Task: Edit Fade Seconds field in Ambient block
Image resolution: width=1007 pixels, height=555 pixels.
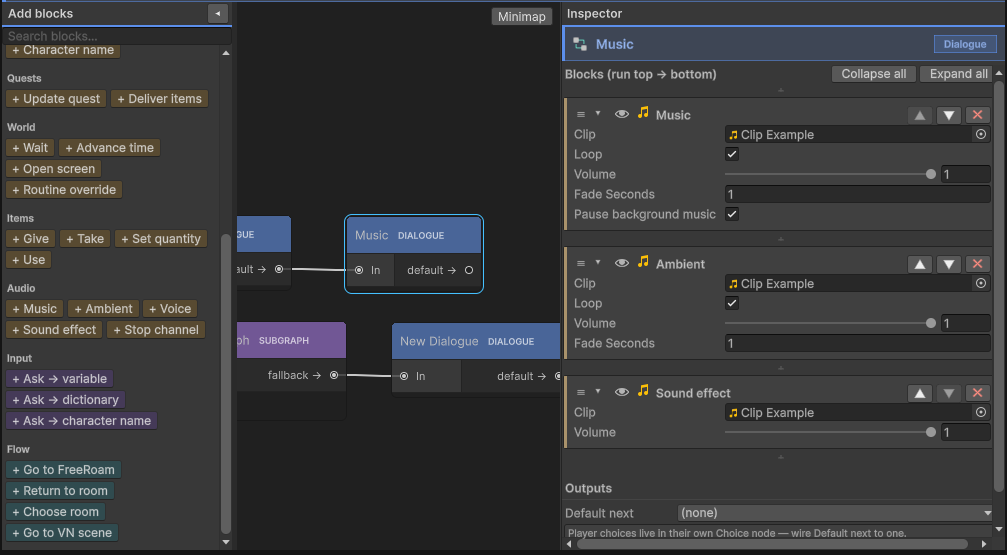Action: click(857, 343)
